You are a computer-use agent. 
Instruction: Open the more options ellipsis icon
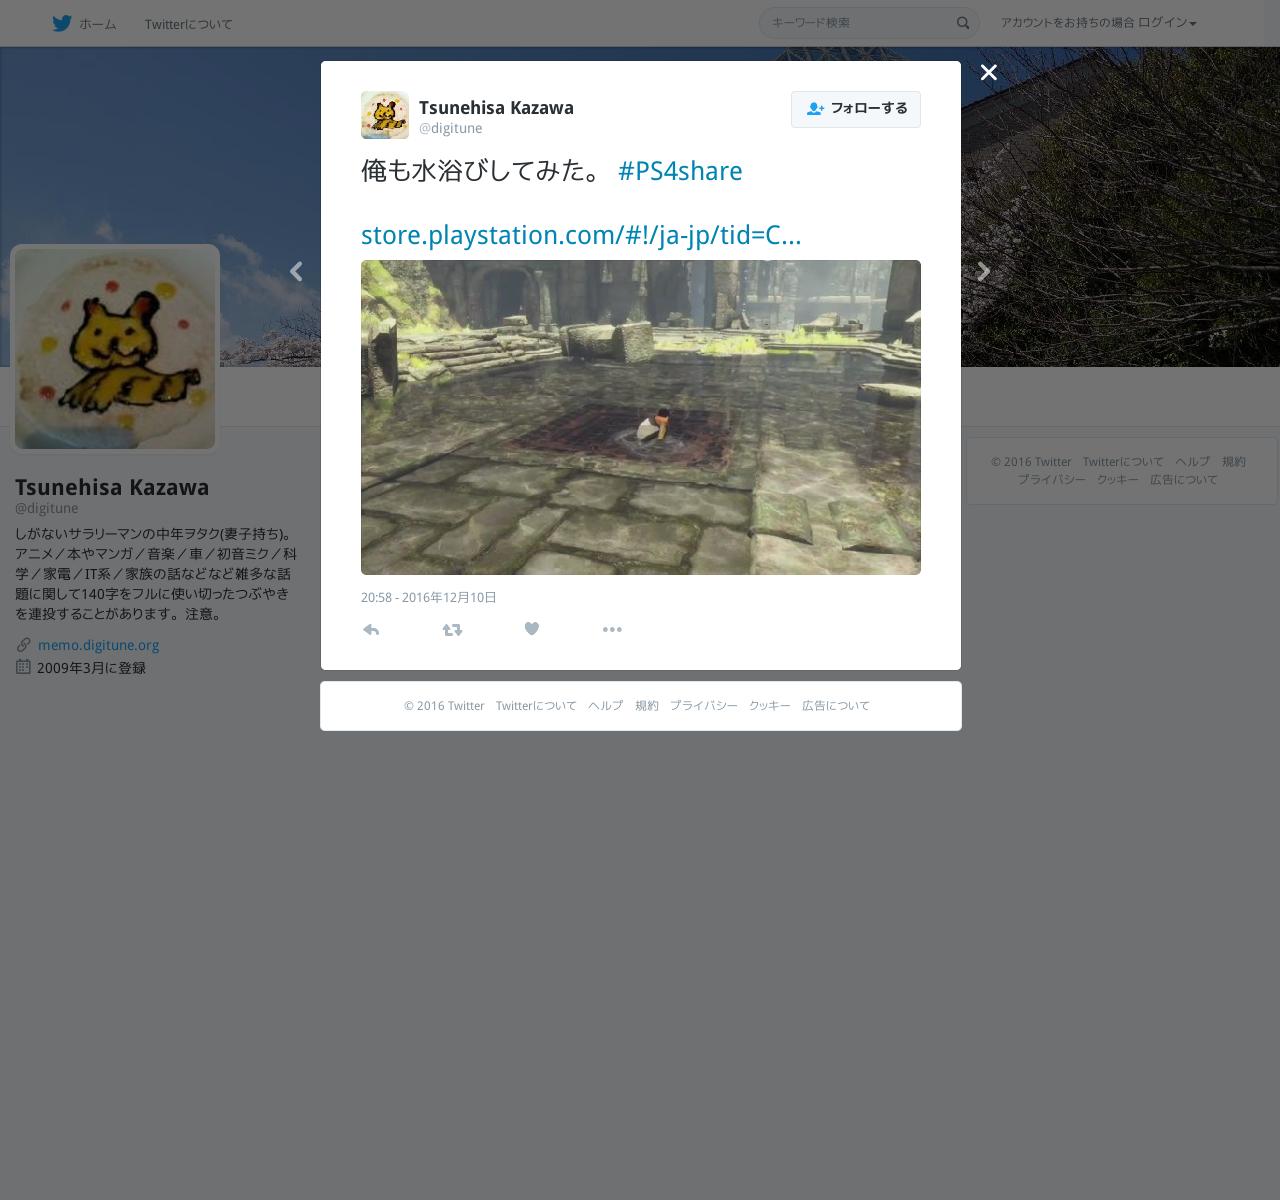[612, 629]
